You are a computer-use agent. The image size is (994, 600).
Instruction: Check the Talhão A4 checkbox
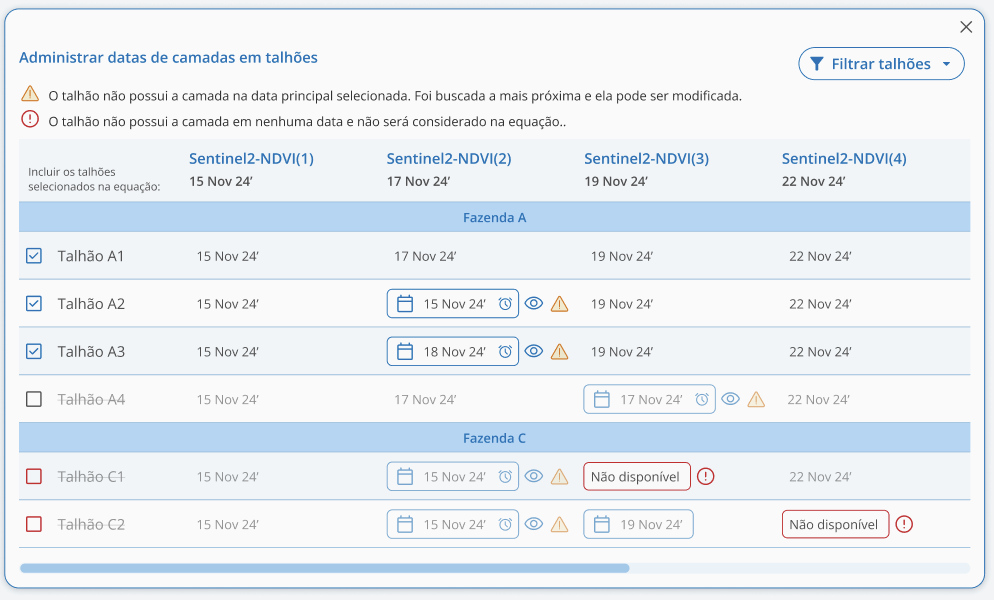point(34,399)
